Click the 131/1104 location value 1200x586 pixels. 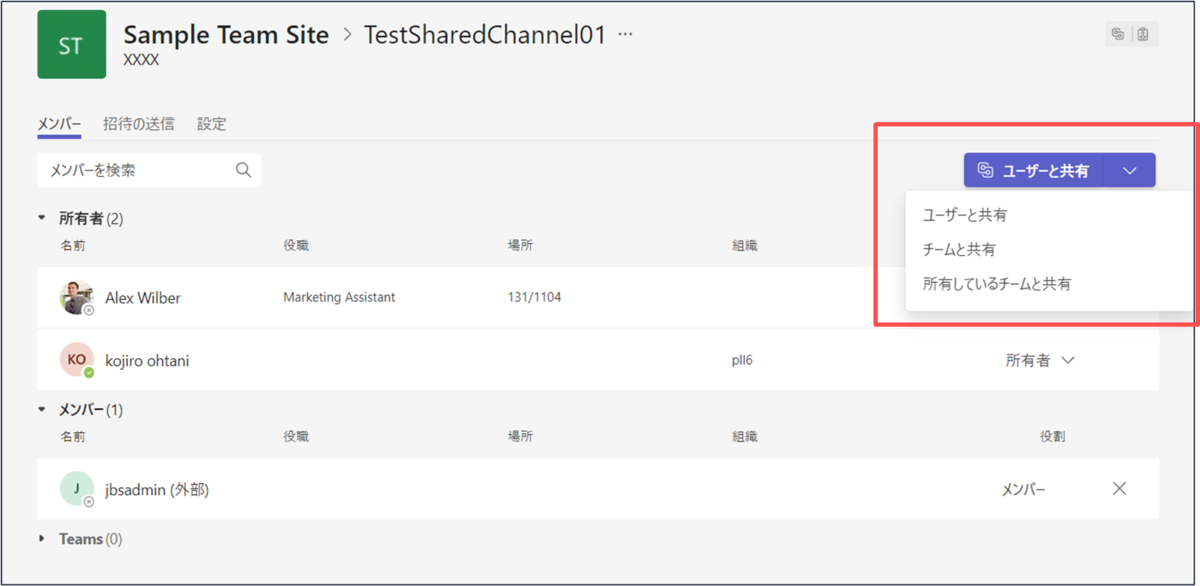pos(534,297)
